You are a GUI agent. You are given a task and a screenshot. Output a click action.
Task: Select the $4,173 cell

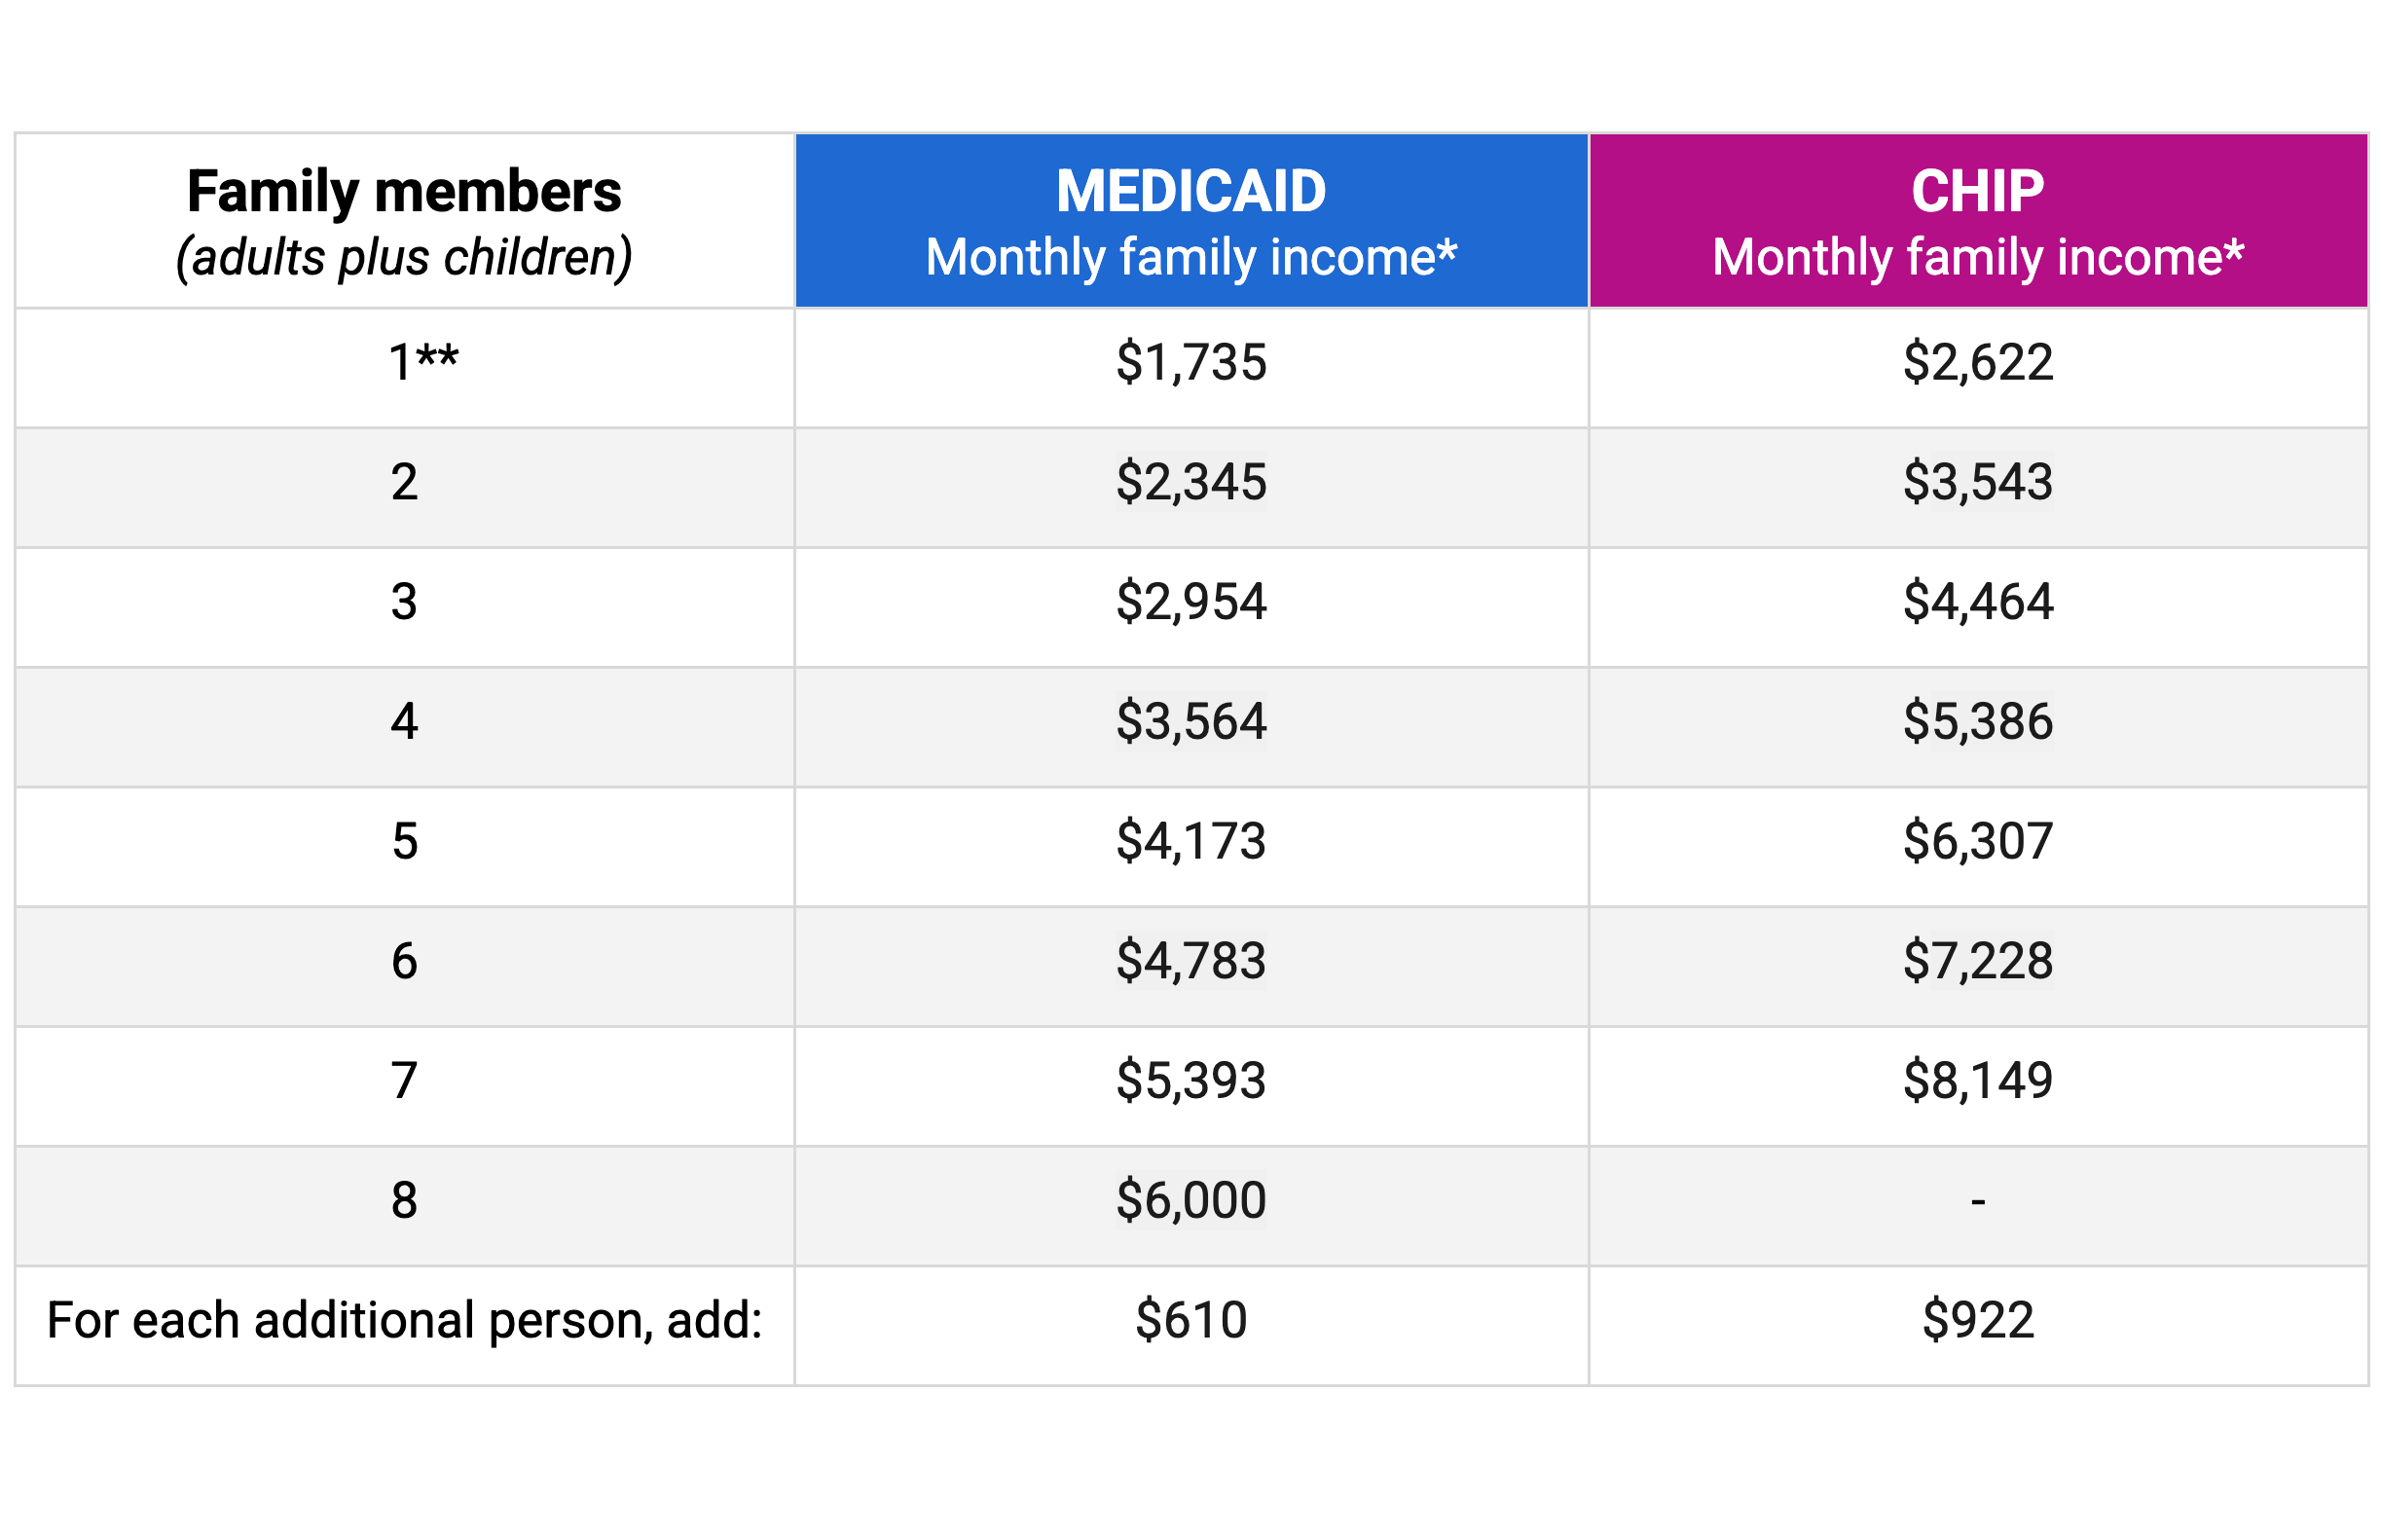point(1190,841)
